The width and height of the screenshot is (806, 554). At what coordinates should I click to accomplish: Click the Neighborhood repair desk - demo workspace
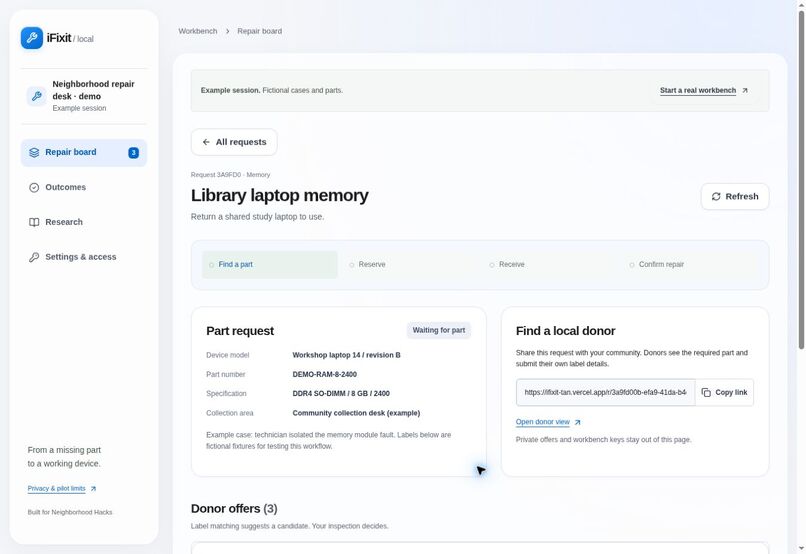[x=84, y=96]
